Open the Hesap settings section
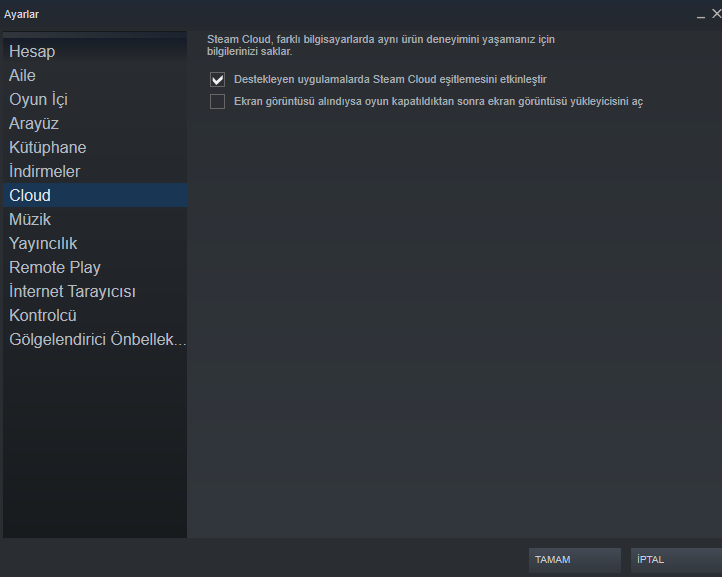 point(95,51)
